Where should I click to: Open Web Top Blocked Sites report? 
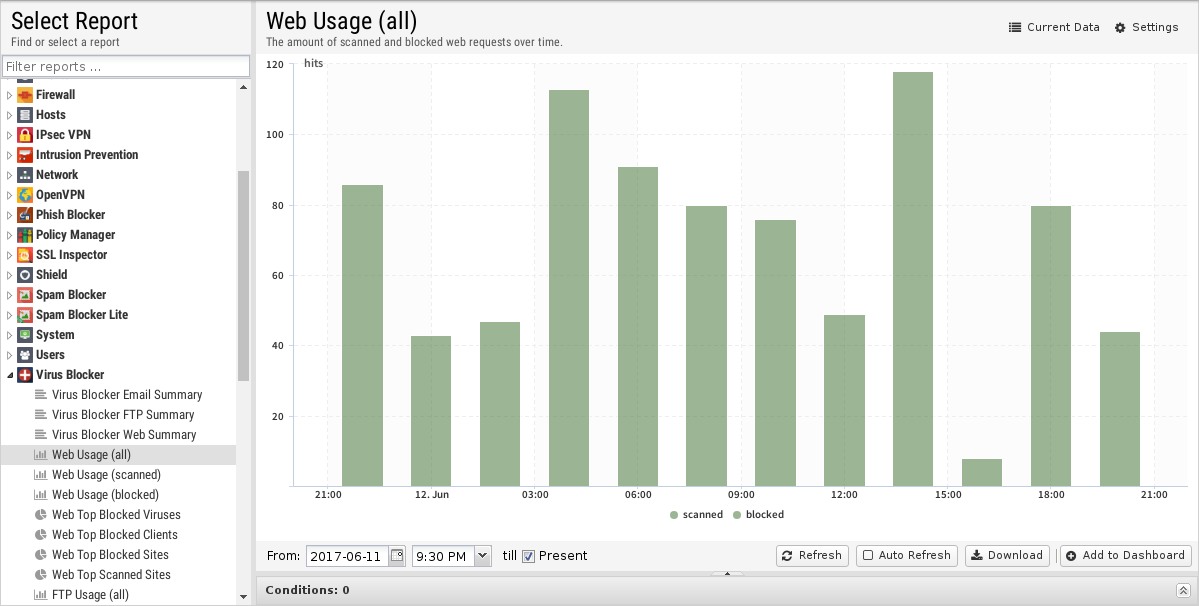click(110, 555)
